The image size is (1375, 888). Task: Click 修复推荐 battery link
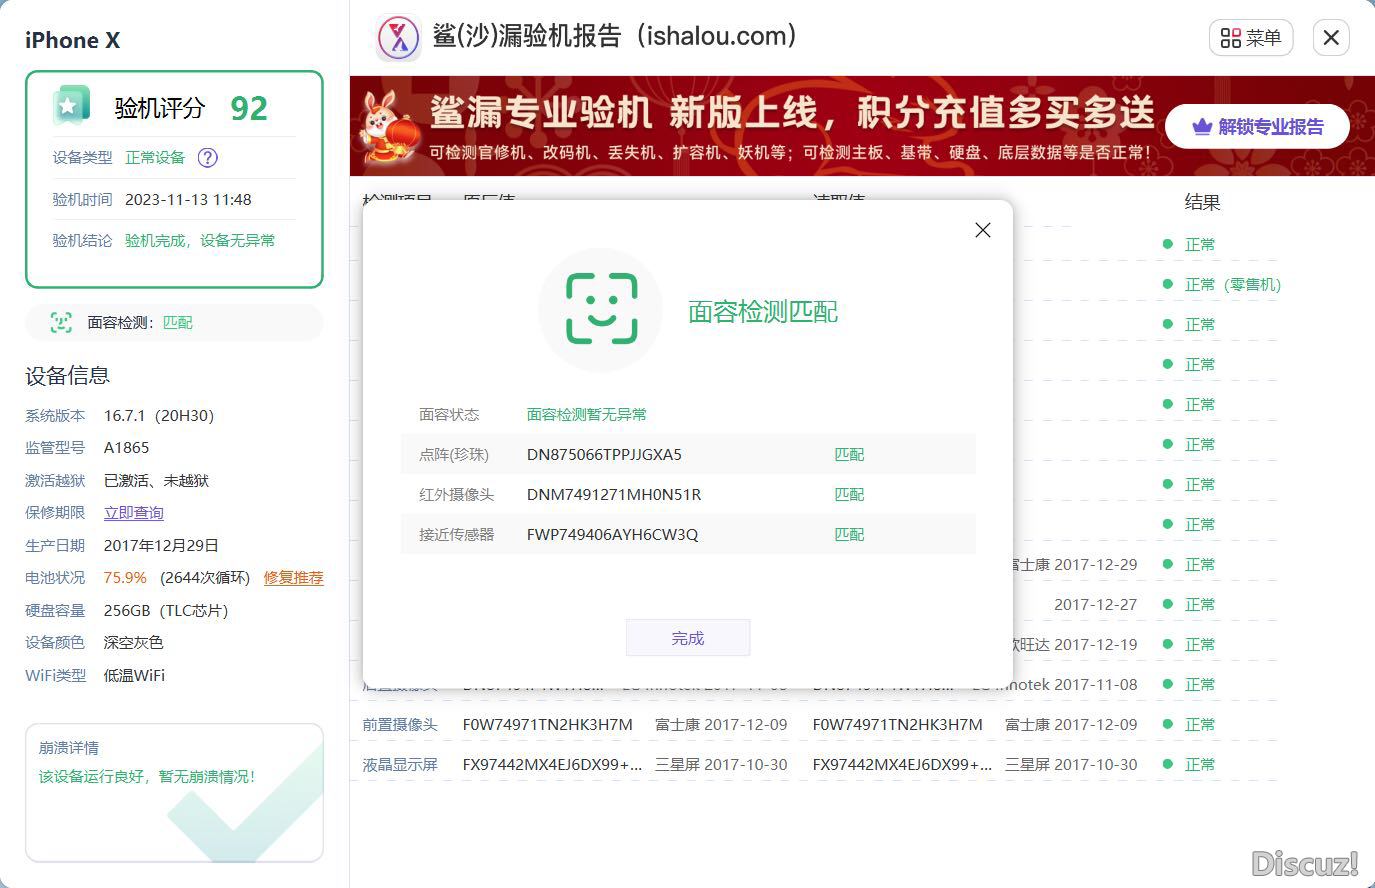(x=293, y=578)
